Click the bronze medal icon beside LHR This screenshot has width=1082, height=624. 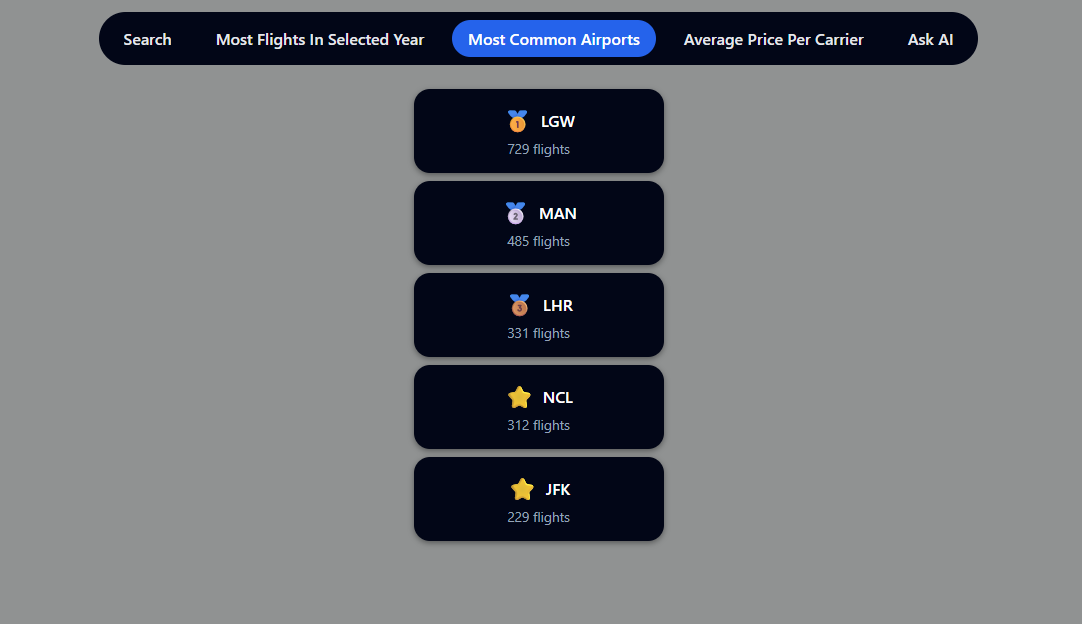pos(519,305)
